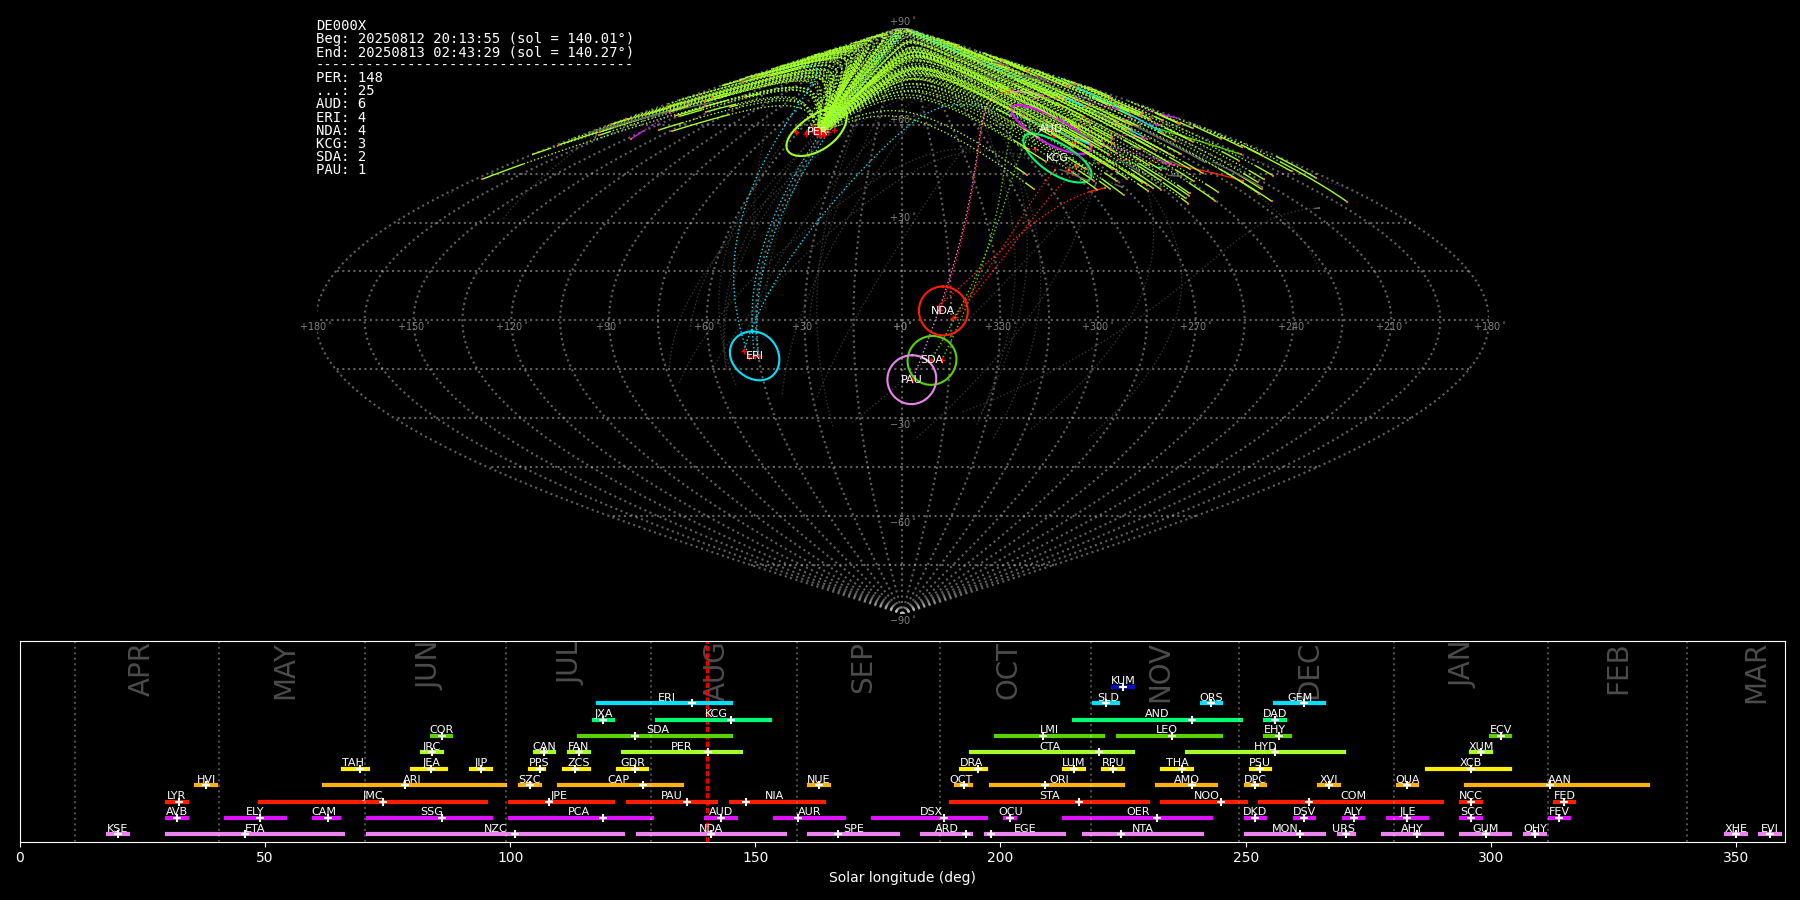Click the QUA shower bar in the timeline
The image size is (1800, 900).
pyautogui.click(x=1407, y=785)
